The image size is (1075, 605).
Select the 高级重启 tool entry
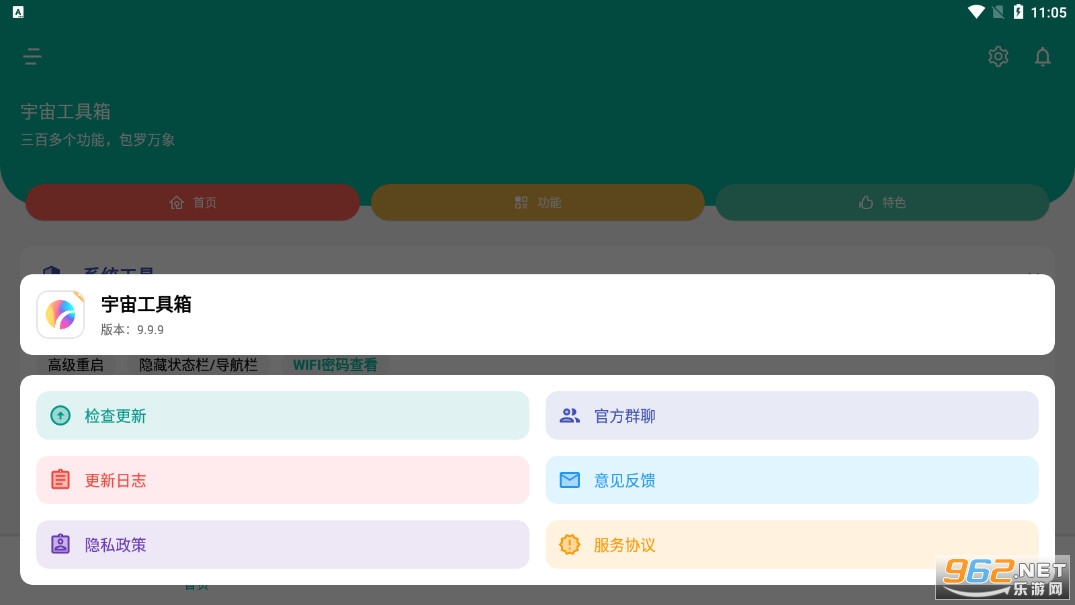[75, 365]
